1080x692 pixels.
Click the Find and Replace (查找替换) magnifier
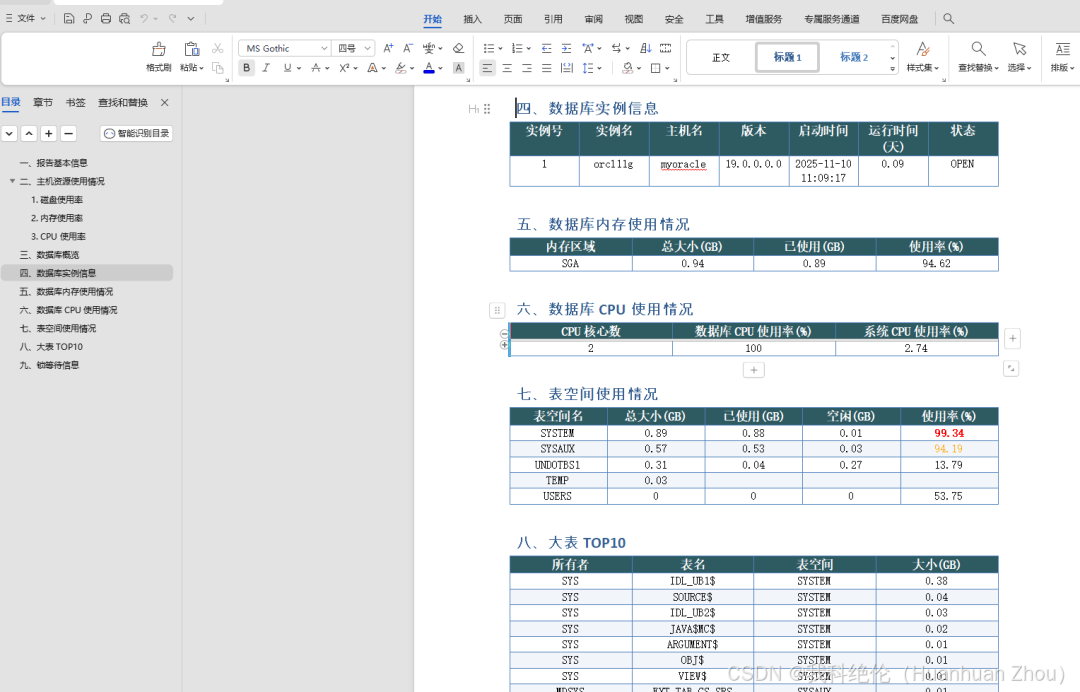pos(978,56)
